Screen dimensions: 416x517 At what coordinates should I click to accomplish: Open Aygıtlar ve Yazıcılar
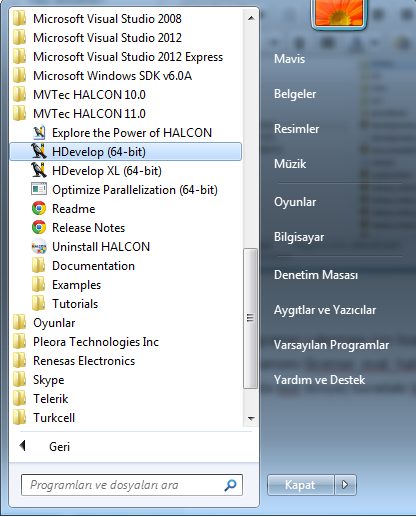[325, 310]
